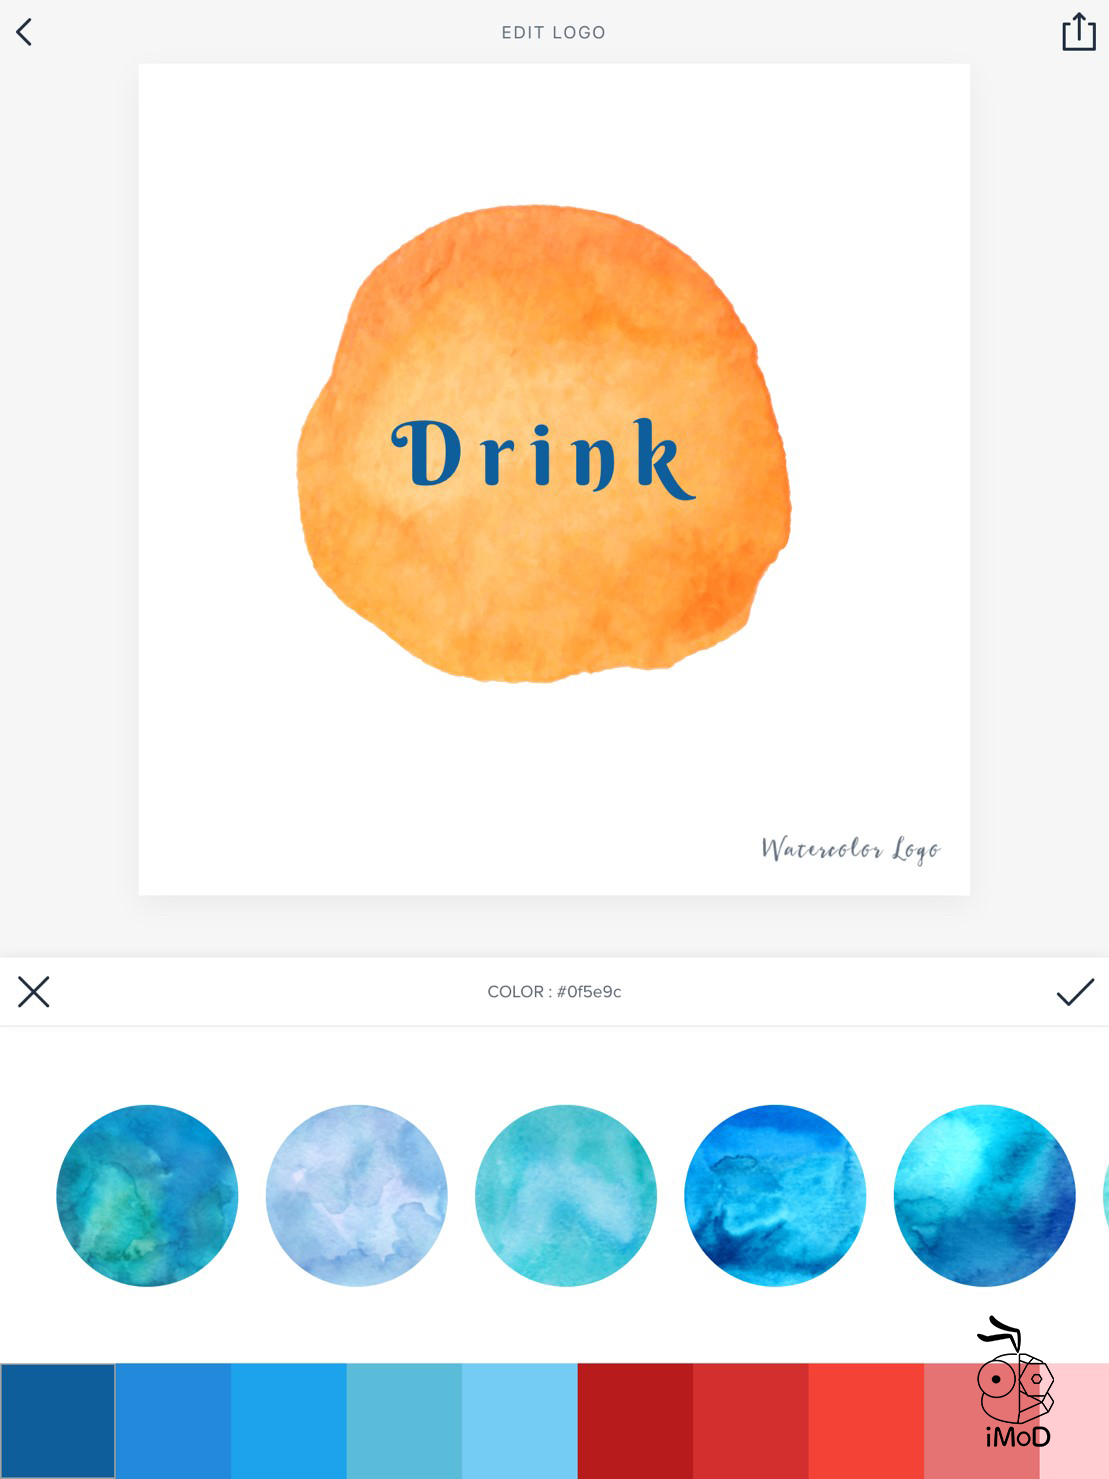Cancel color editing with the X icon
This screenshot has width=1109, height=1479.
click(x=33, y=992)
